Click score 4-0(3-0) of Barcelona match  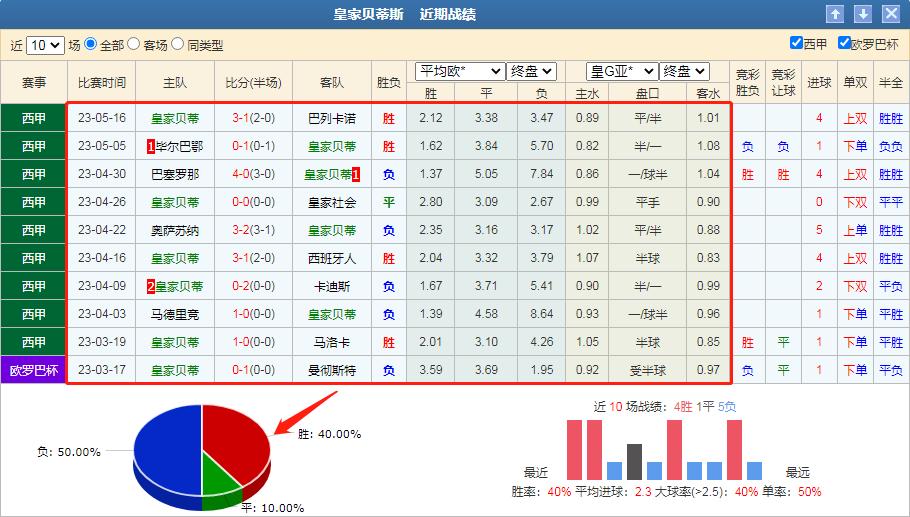point(254,174)
